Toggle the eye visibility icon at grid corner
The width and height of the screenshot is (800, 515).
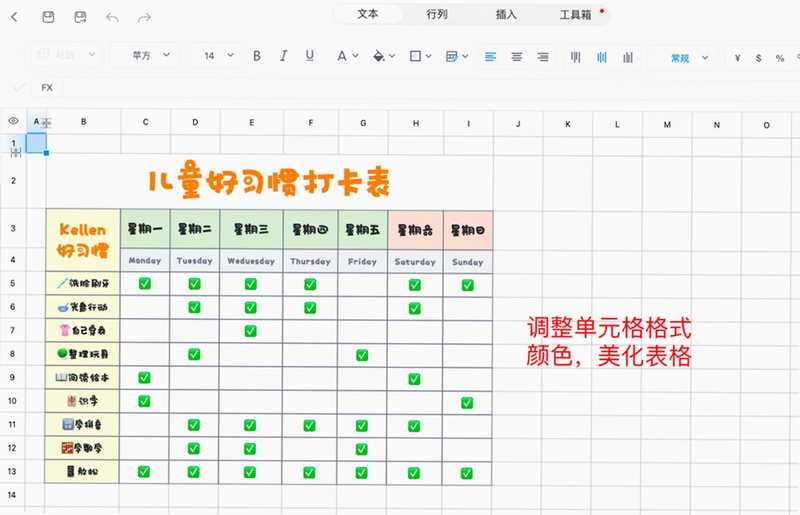click(x=13, y=121)
